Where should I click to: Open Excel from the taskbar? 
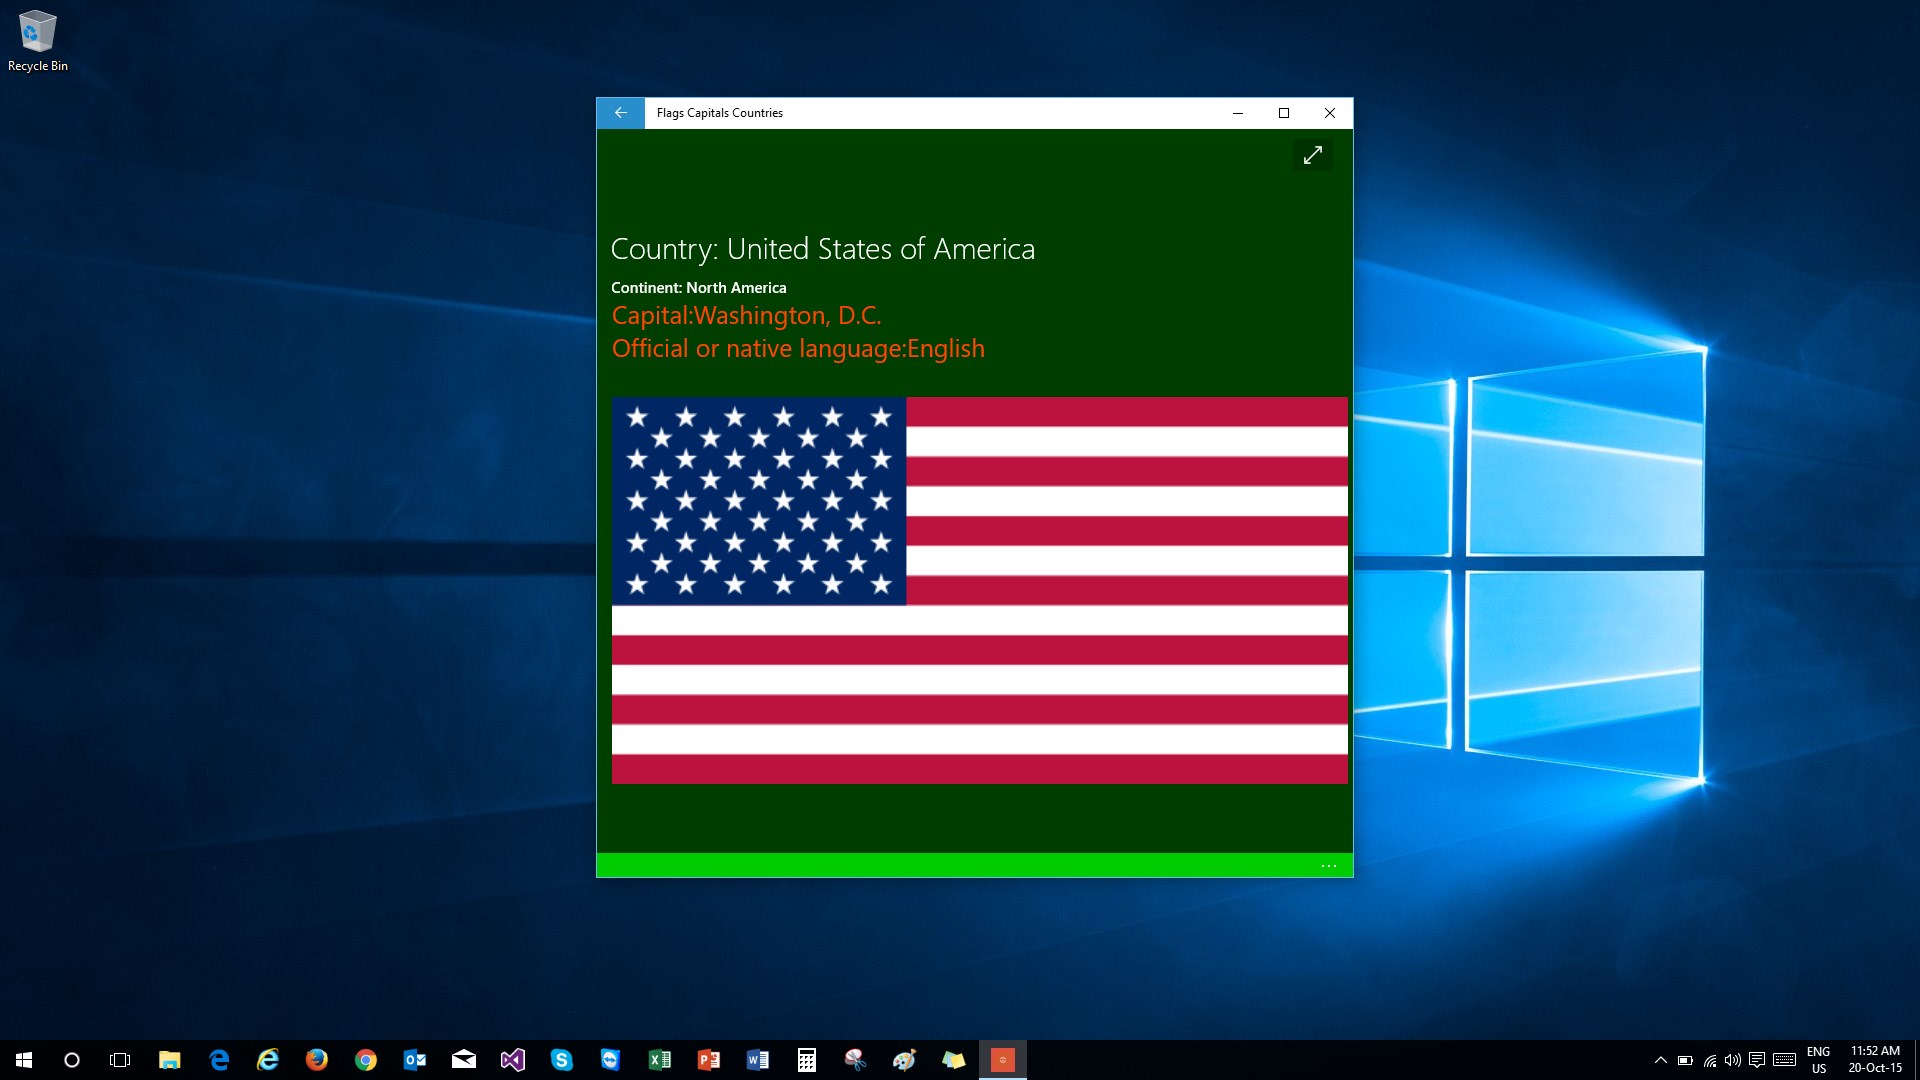(659, 1060)
